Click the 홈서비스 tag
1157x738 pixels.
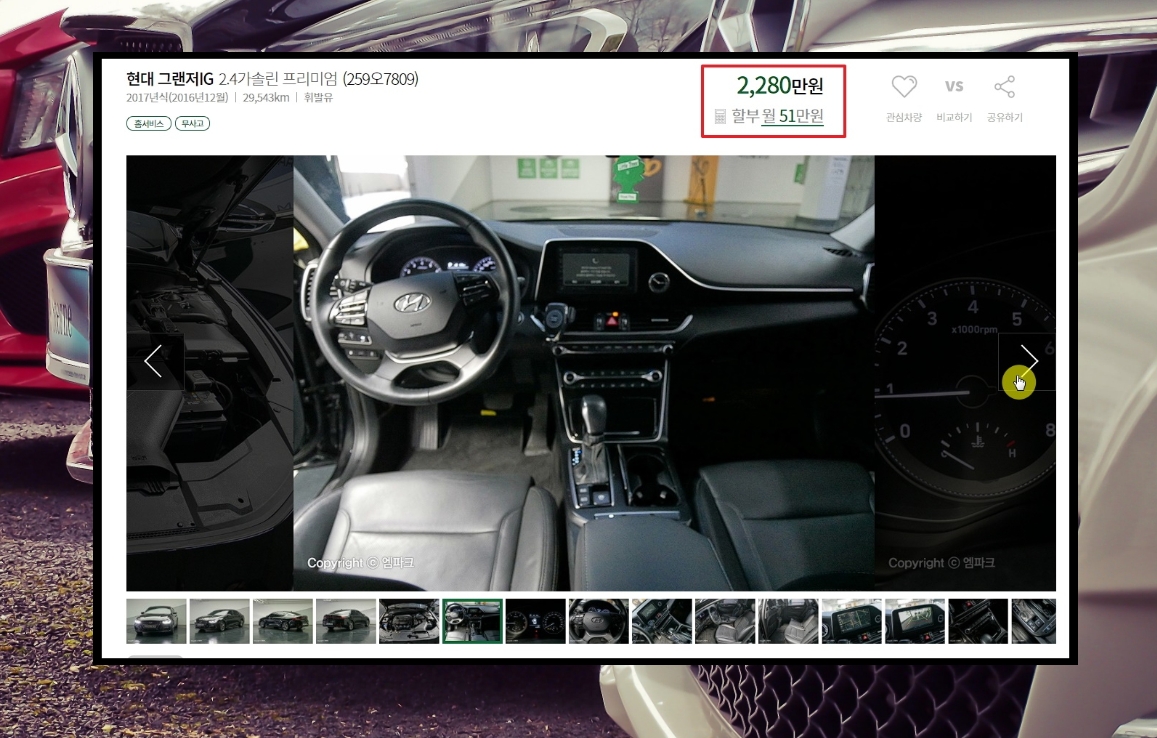tap(149, 124)
